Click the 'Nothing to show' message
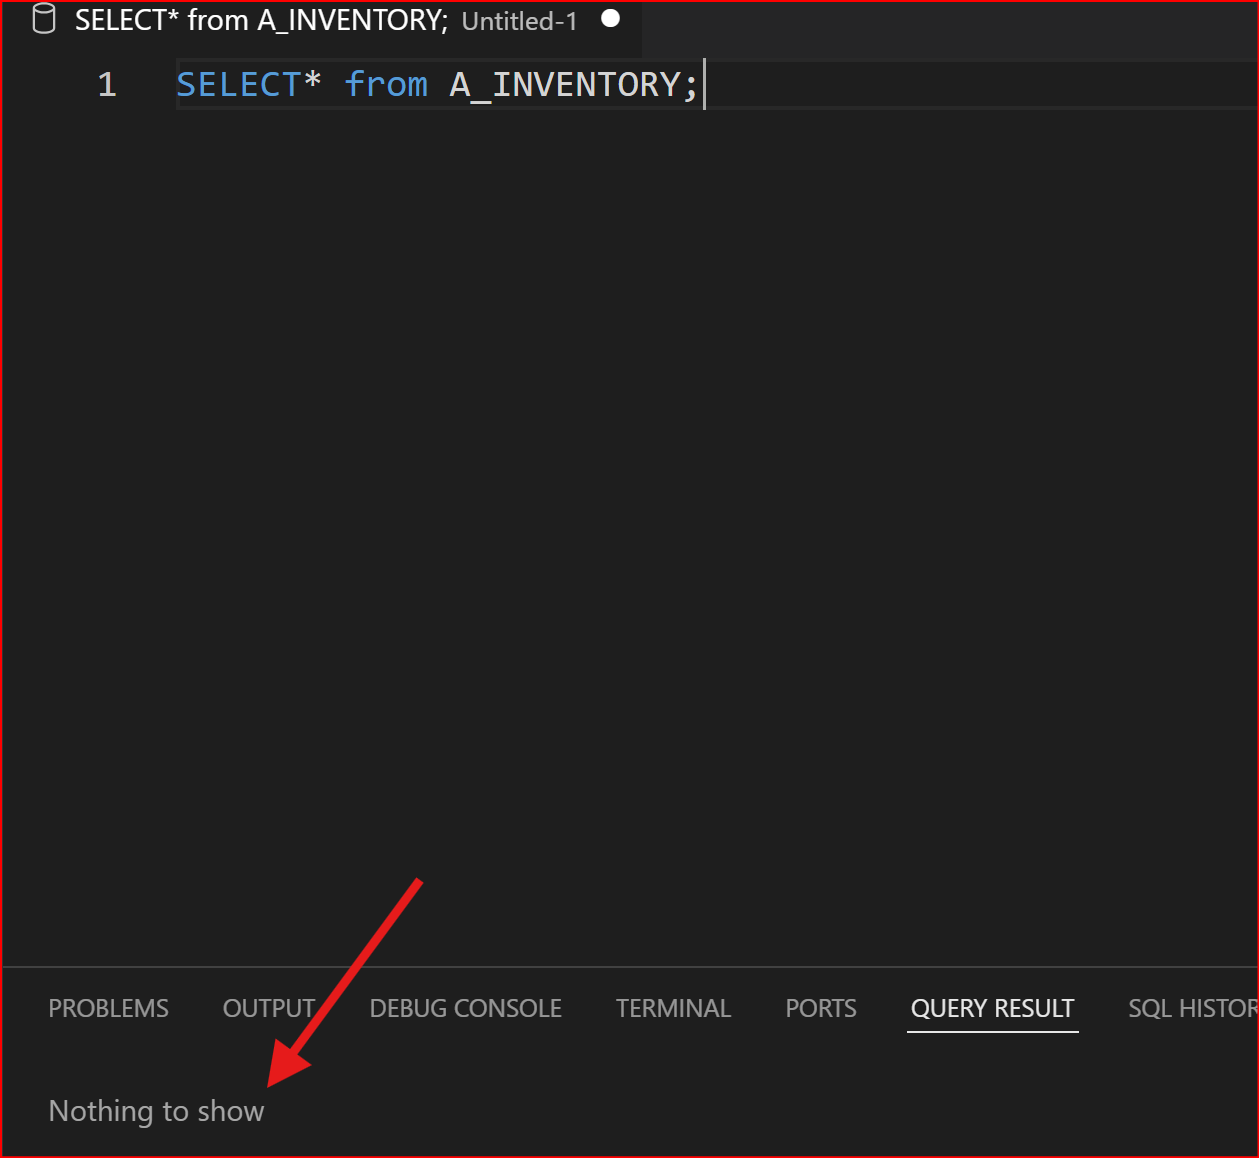 (x=157, y=1111)
